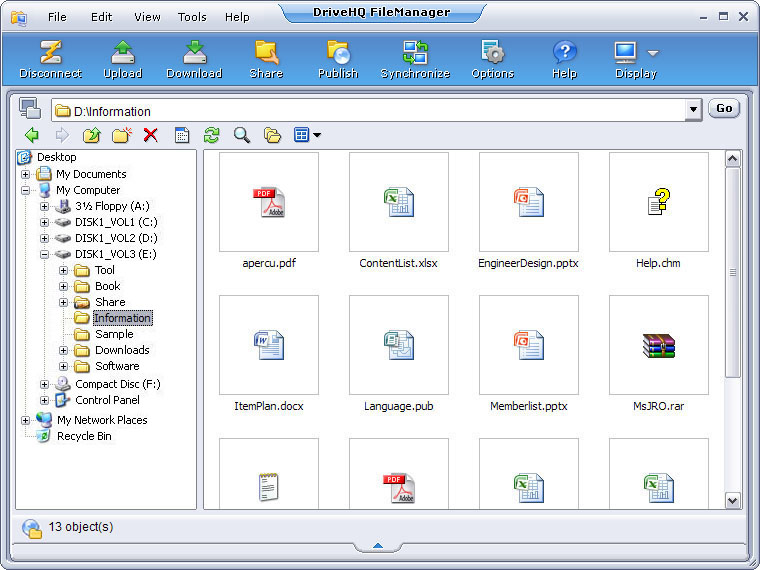Open the Display dropdown arrow
760x570 pixels.
tap(653, 53)
